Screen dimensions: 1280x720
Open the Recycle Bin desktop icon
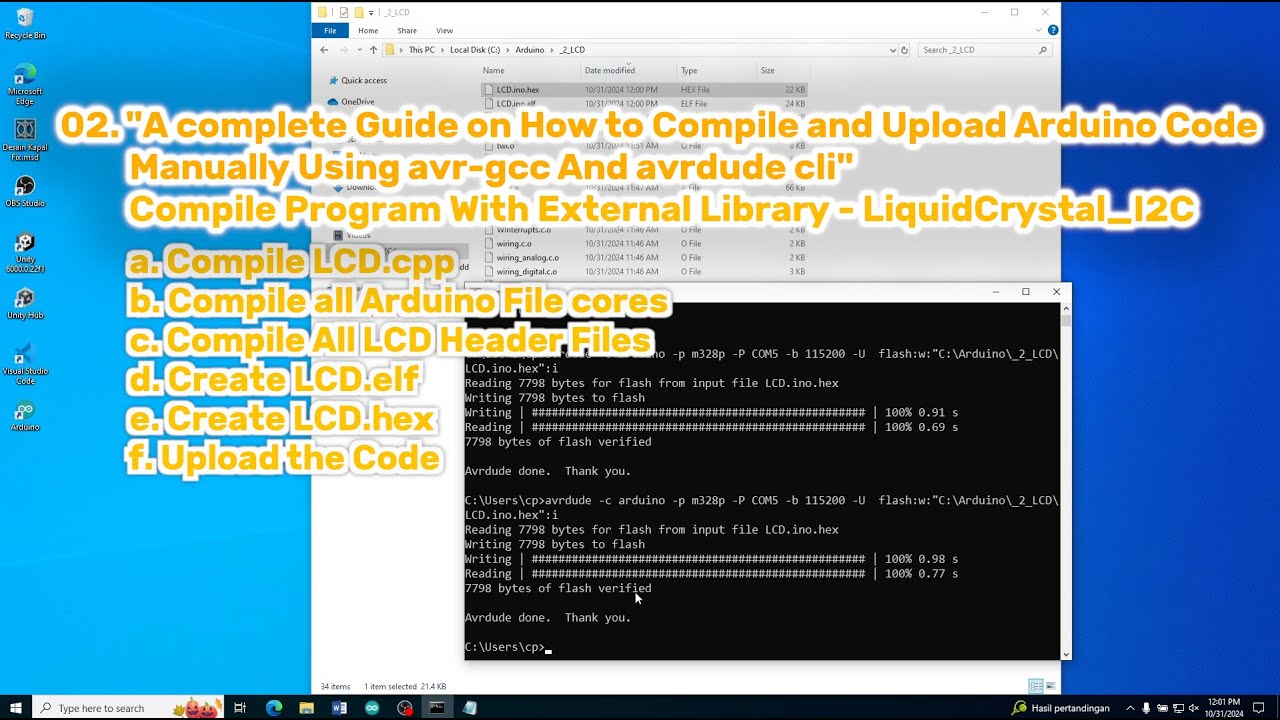pyautogui.click(x=25, y=24)
